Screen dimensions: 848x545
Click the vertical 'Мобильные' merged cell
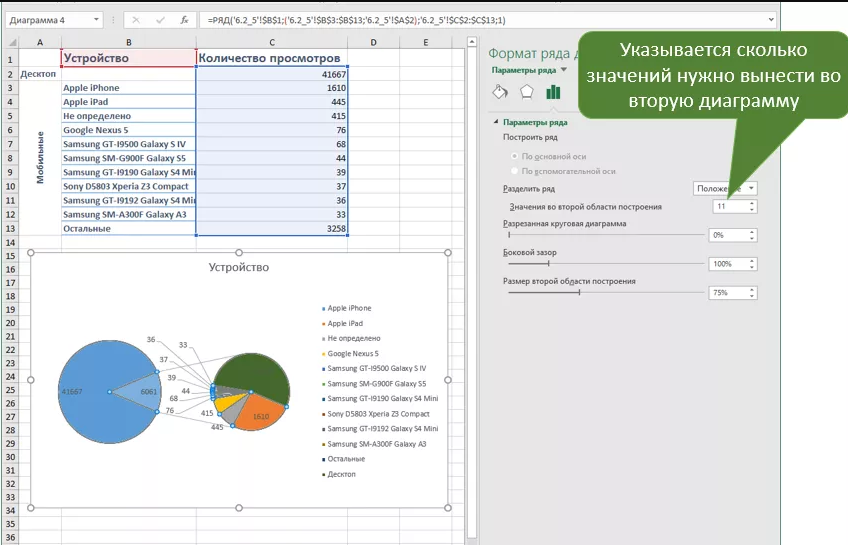coord(39,158)
